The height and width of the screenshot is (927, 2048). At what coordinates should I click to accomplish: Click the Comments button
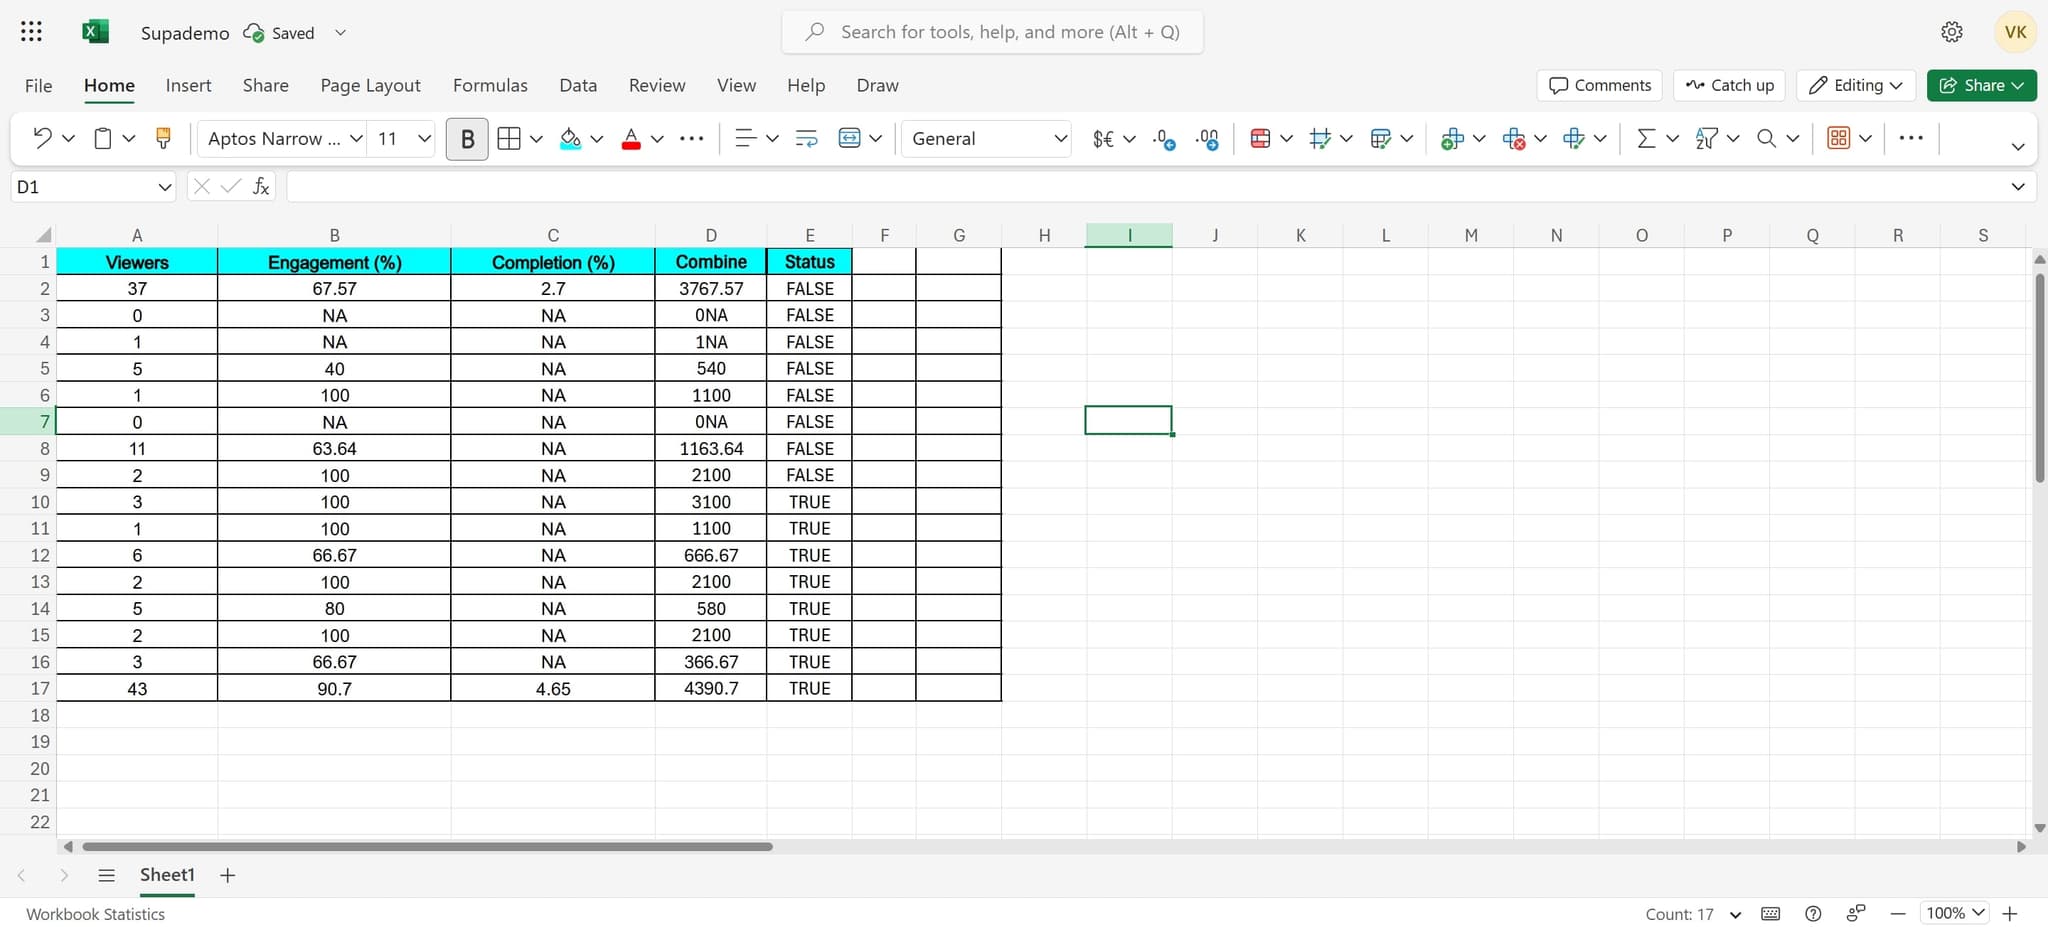(x=1599, y=85)
